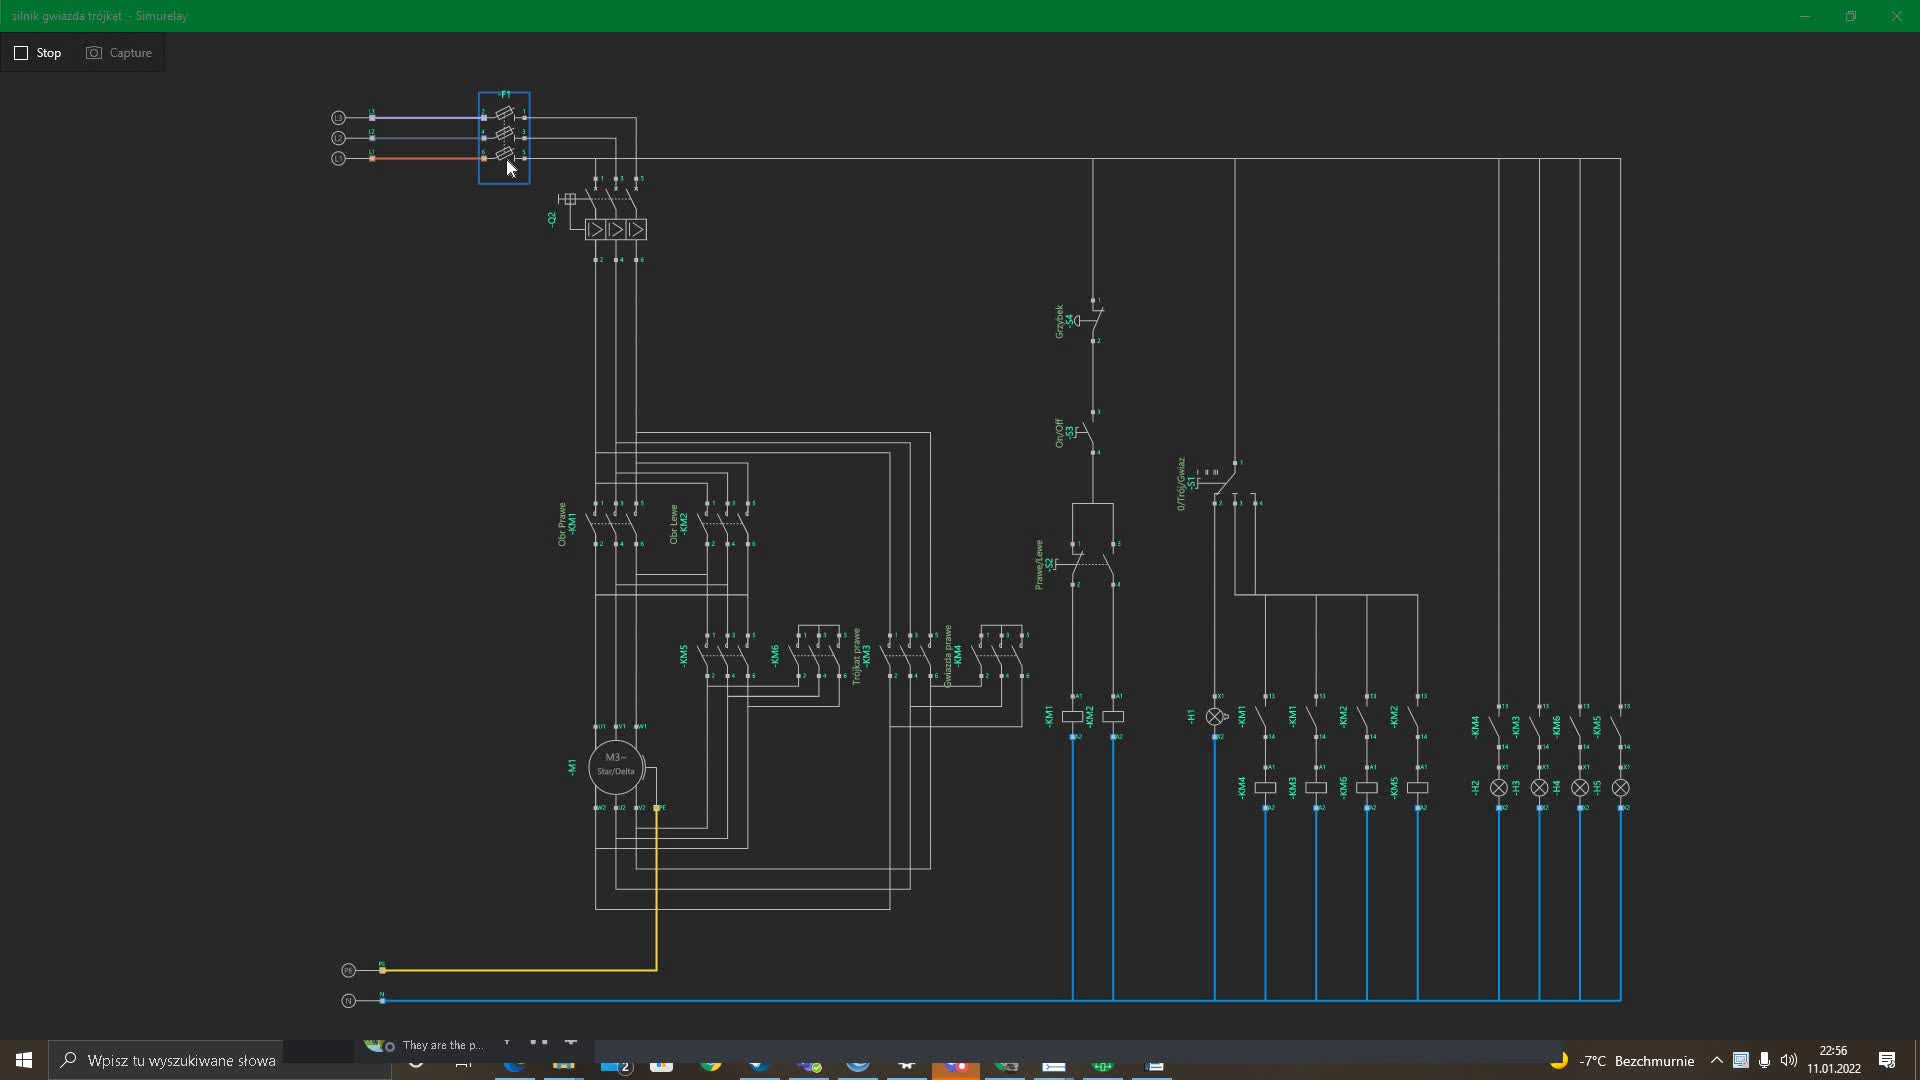1920x1080 pixels.
Task: Click the N neutral terminal
Action: pos(348,1000)
